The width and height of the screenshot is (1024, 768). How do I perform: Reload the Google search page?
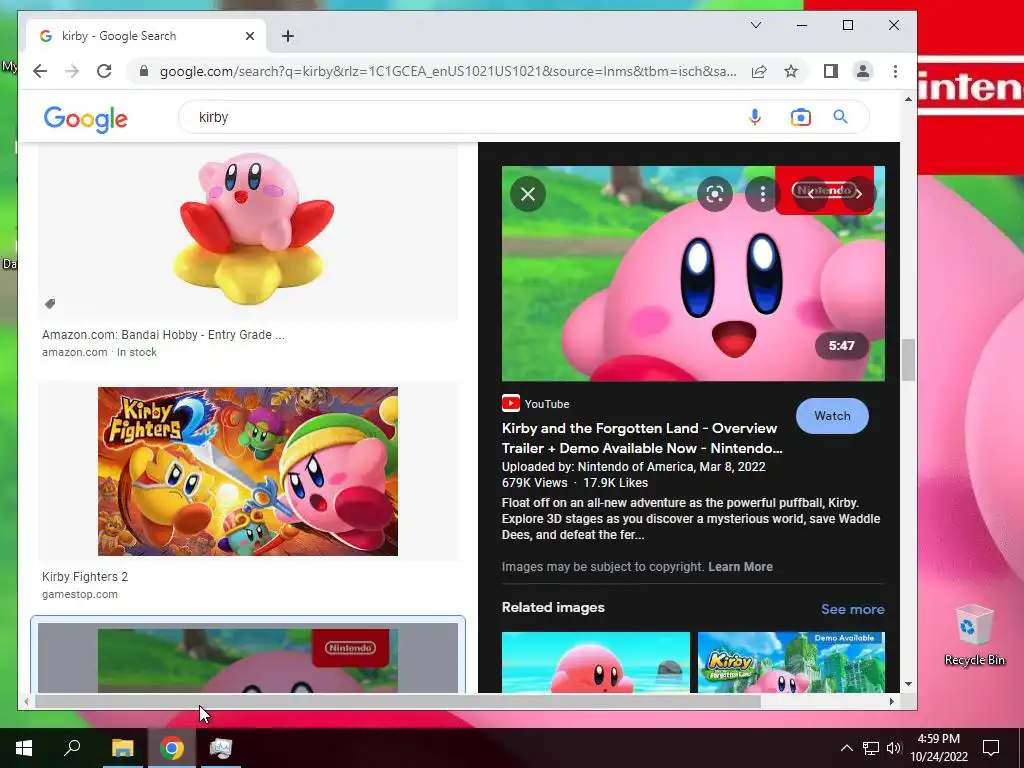(104, 71)
